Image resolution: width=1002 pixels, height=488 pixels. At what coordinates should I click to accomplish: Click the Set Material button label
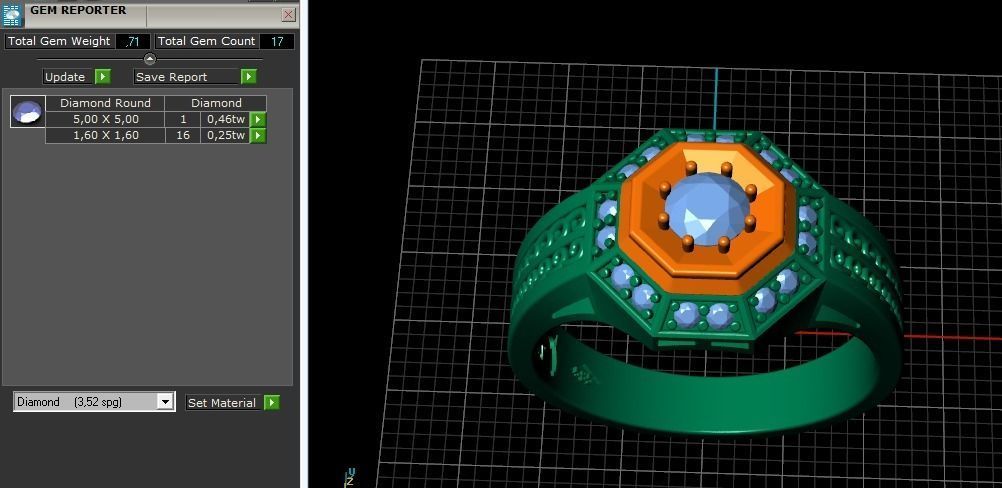(x=224, y=402)
